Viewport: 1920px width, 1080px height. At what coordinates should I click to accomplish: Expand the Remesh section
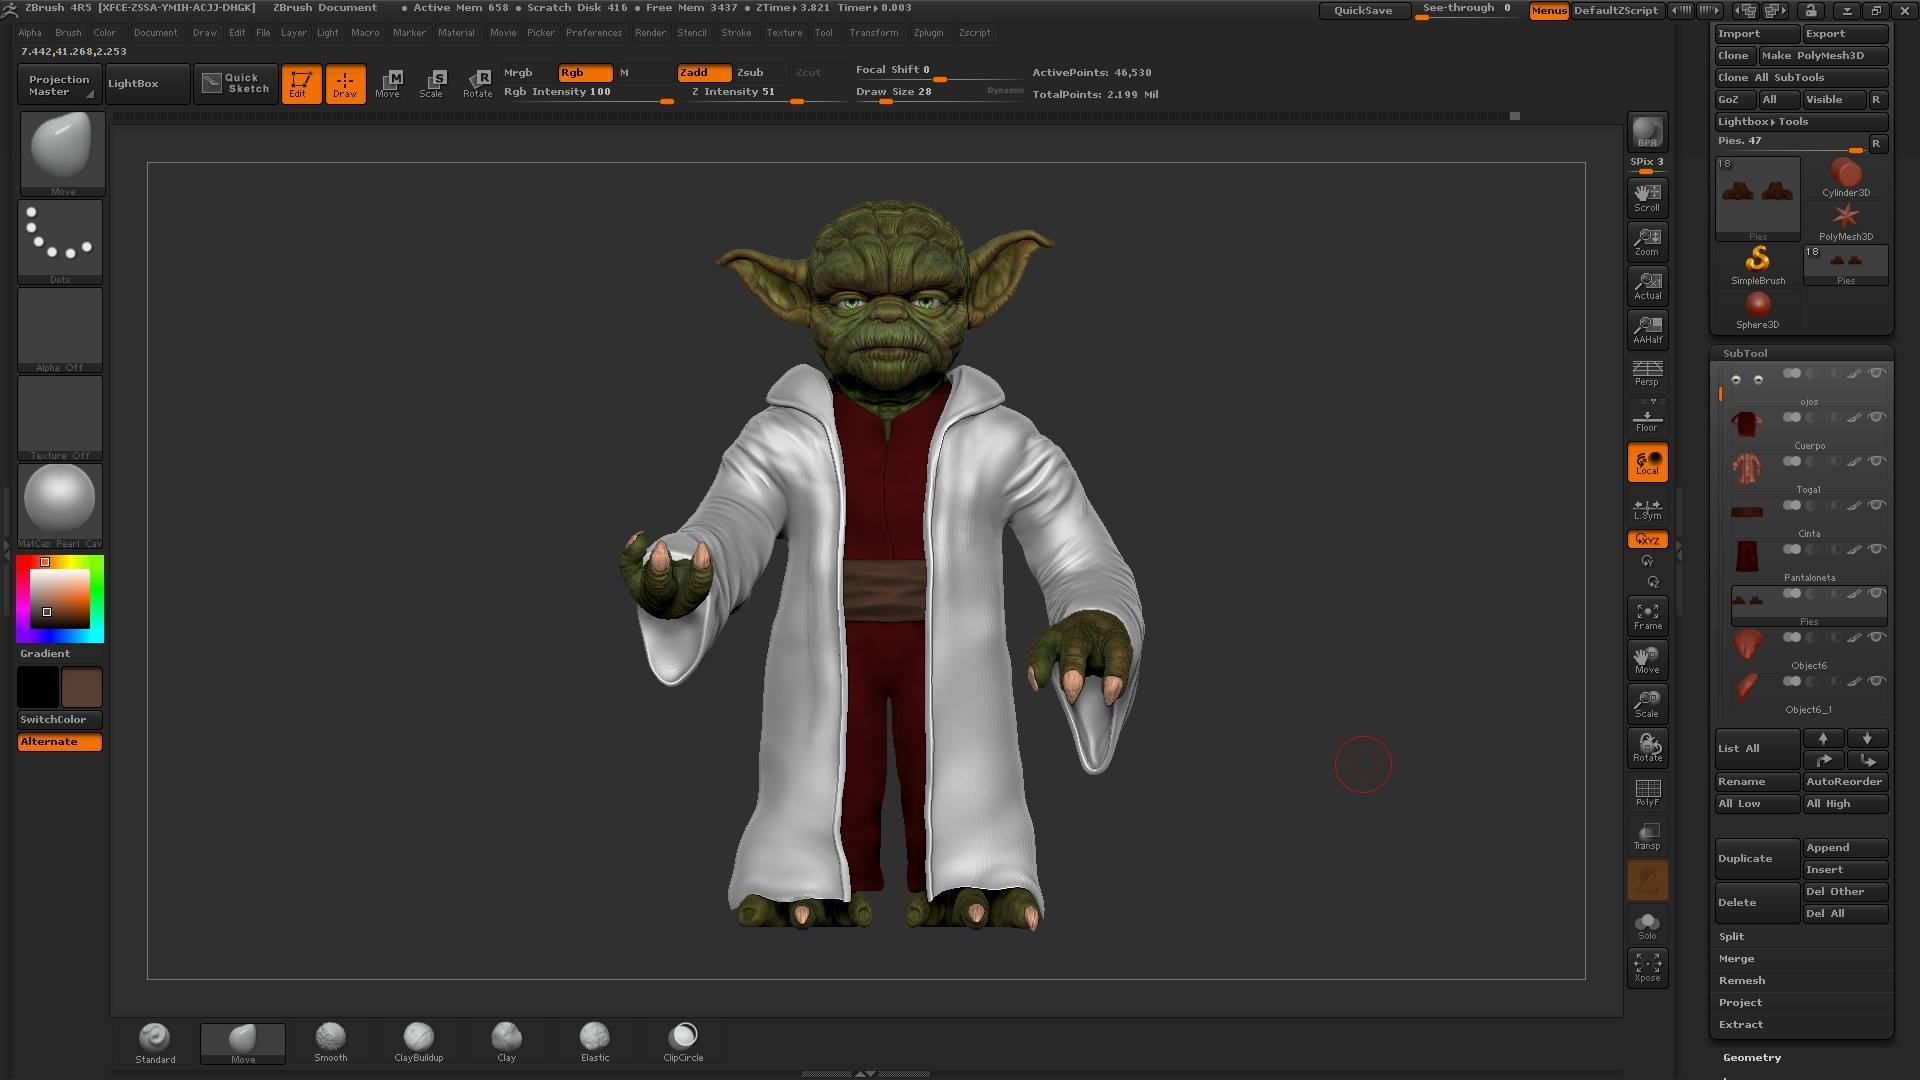click(x=1741, y=980)
